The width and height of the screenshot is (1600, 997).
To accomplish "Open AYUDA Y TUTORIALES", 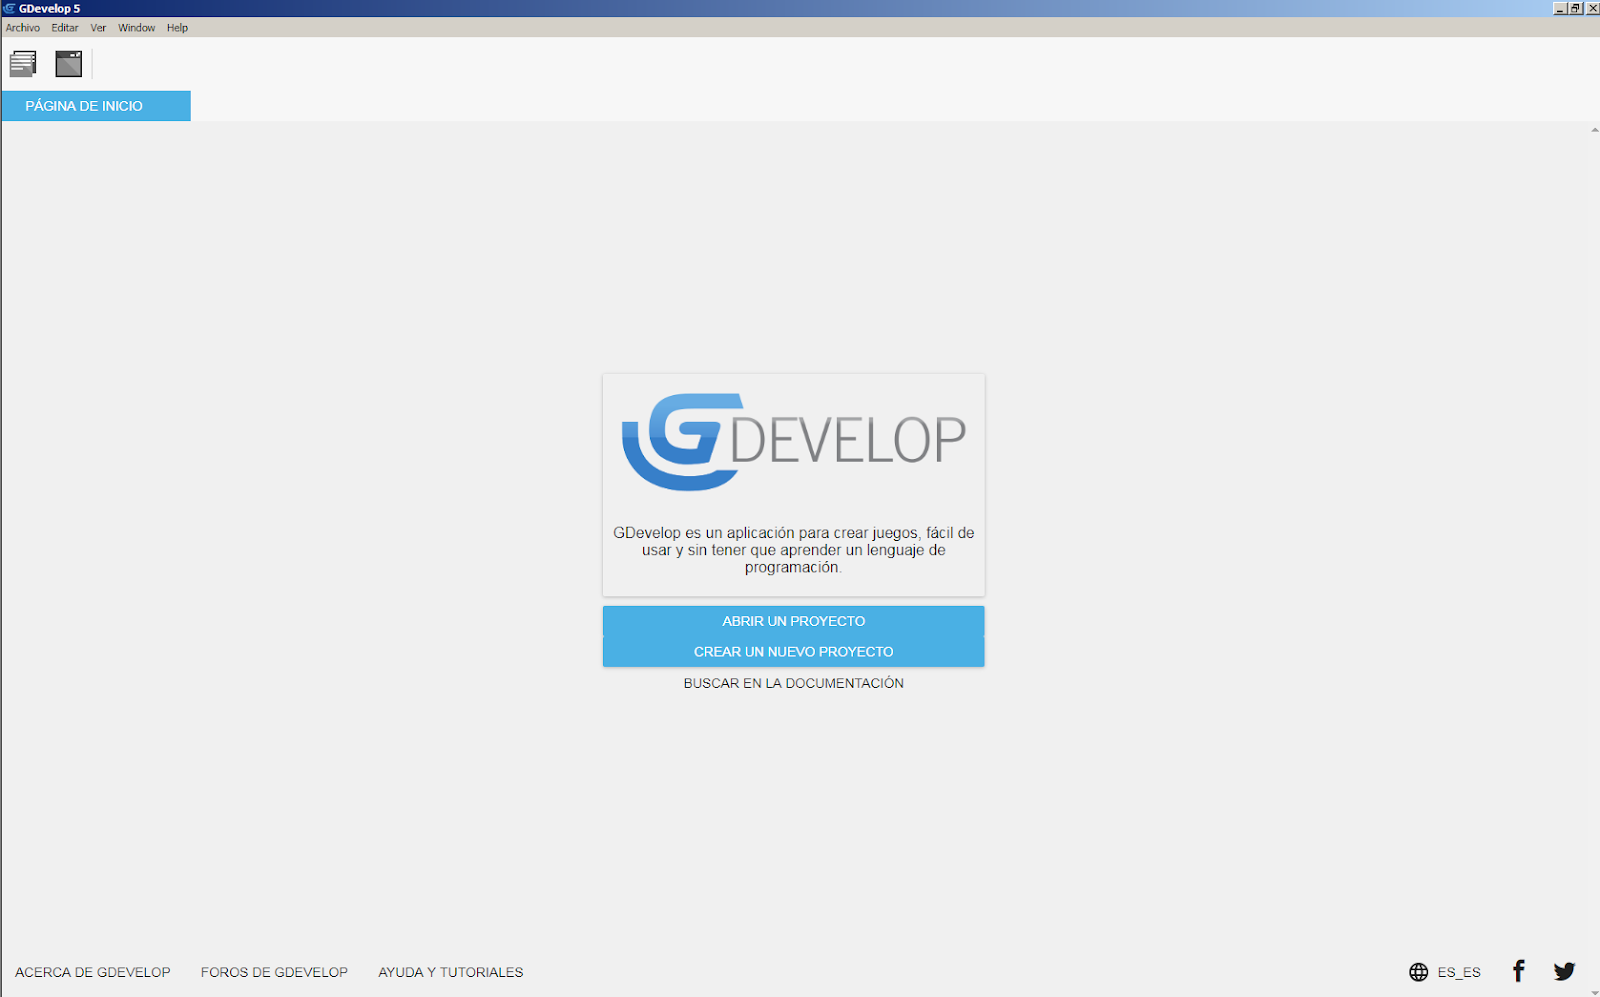I will [450, 971].
